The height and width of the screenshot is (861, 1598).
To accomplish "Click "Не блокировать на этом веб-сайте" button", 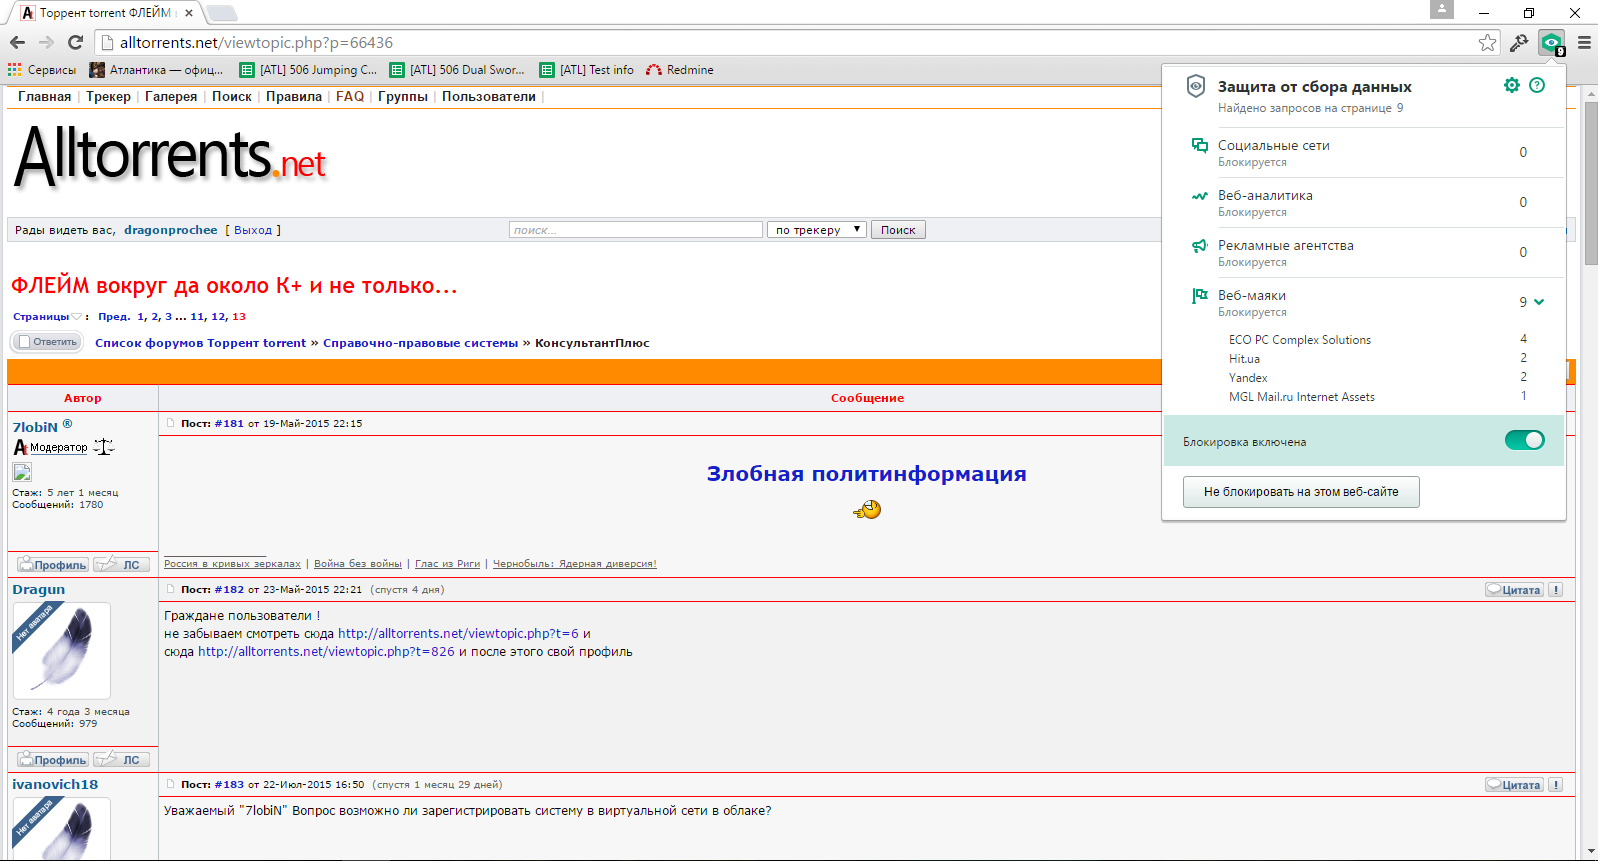I will pos(1300,492).
